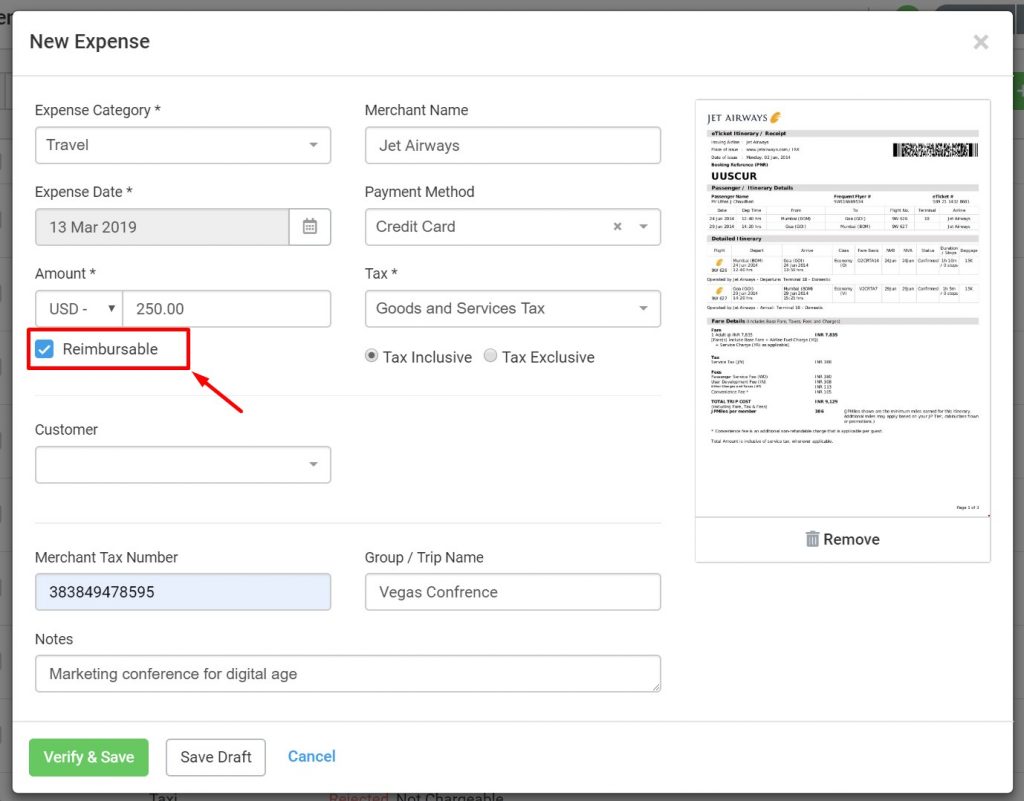Click the Cancel link
Screen dimensions: 1024x801
[311, 757]
